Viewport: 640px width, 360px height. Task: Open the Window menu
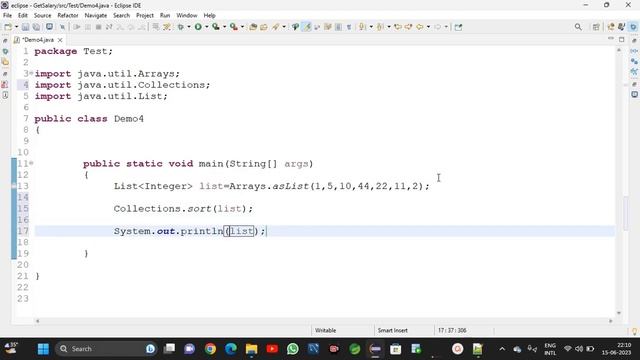187,16
